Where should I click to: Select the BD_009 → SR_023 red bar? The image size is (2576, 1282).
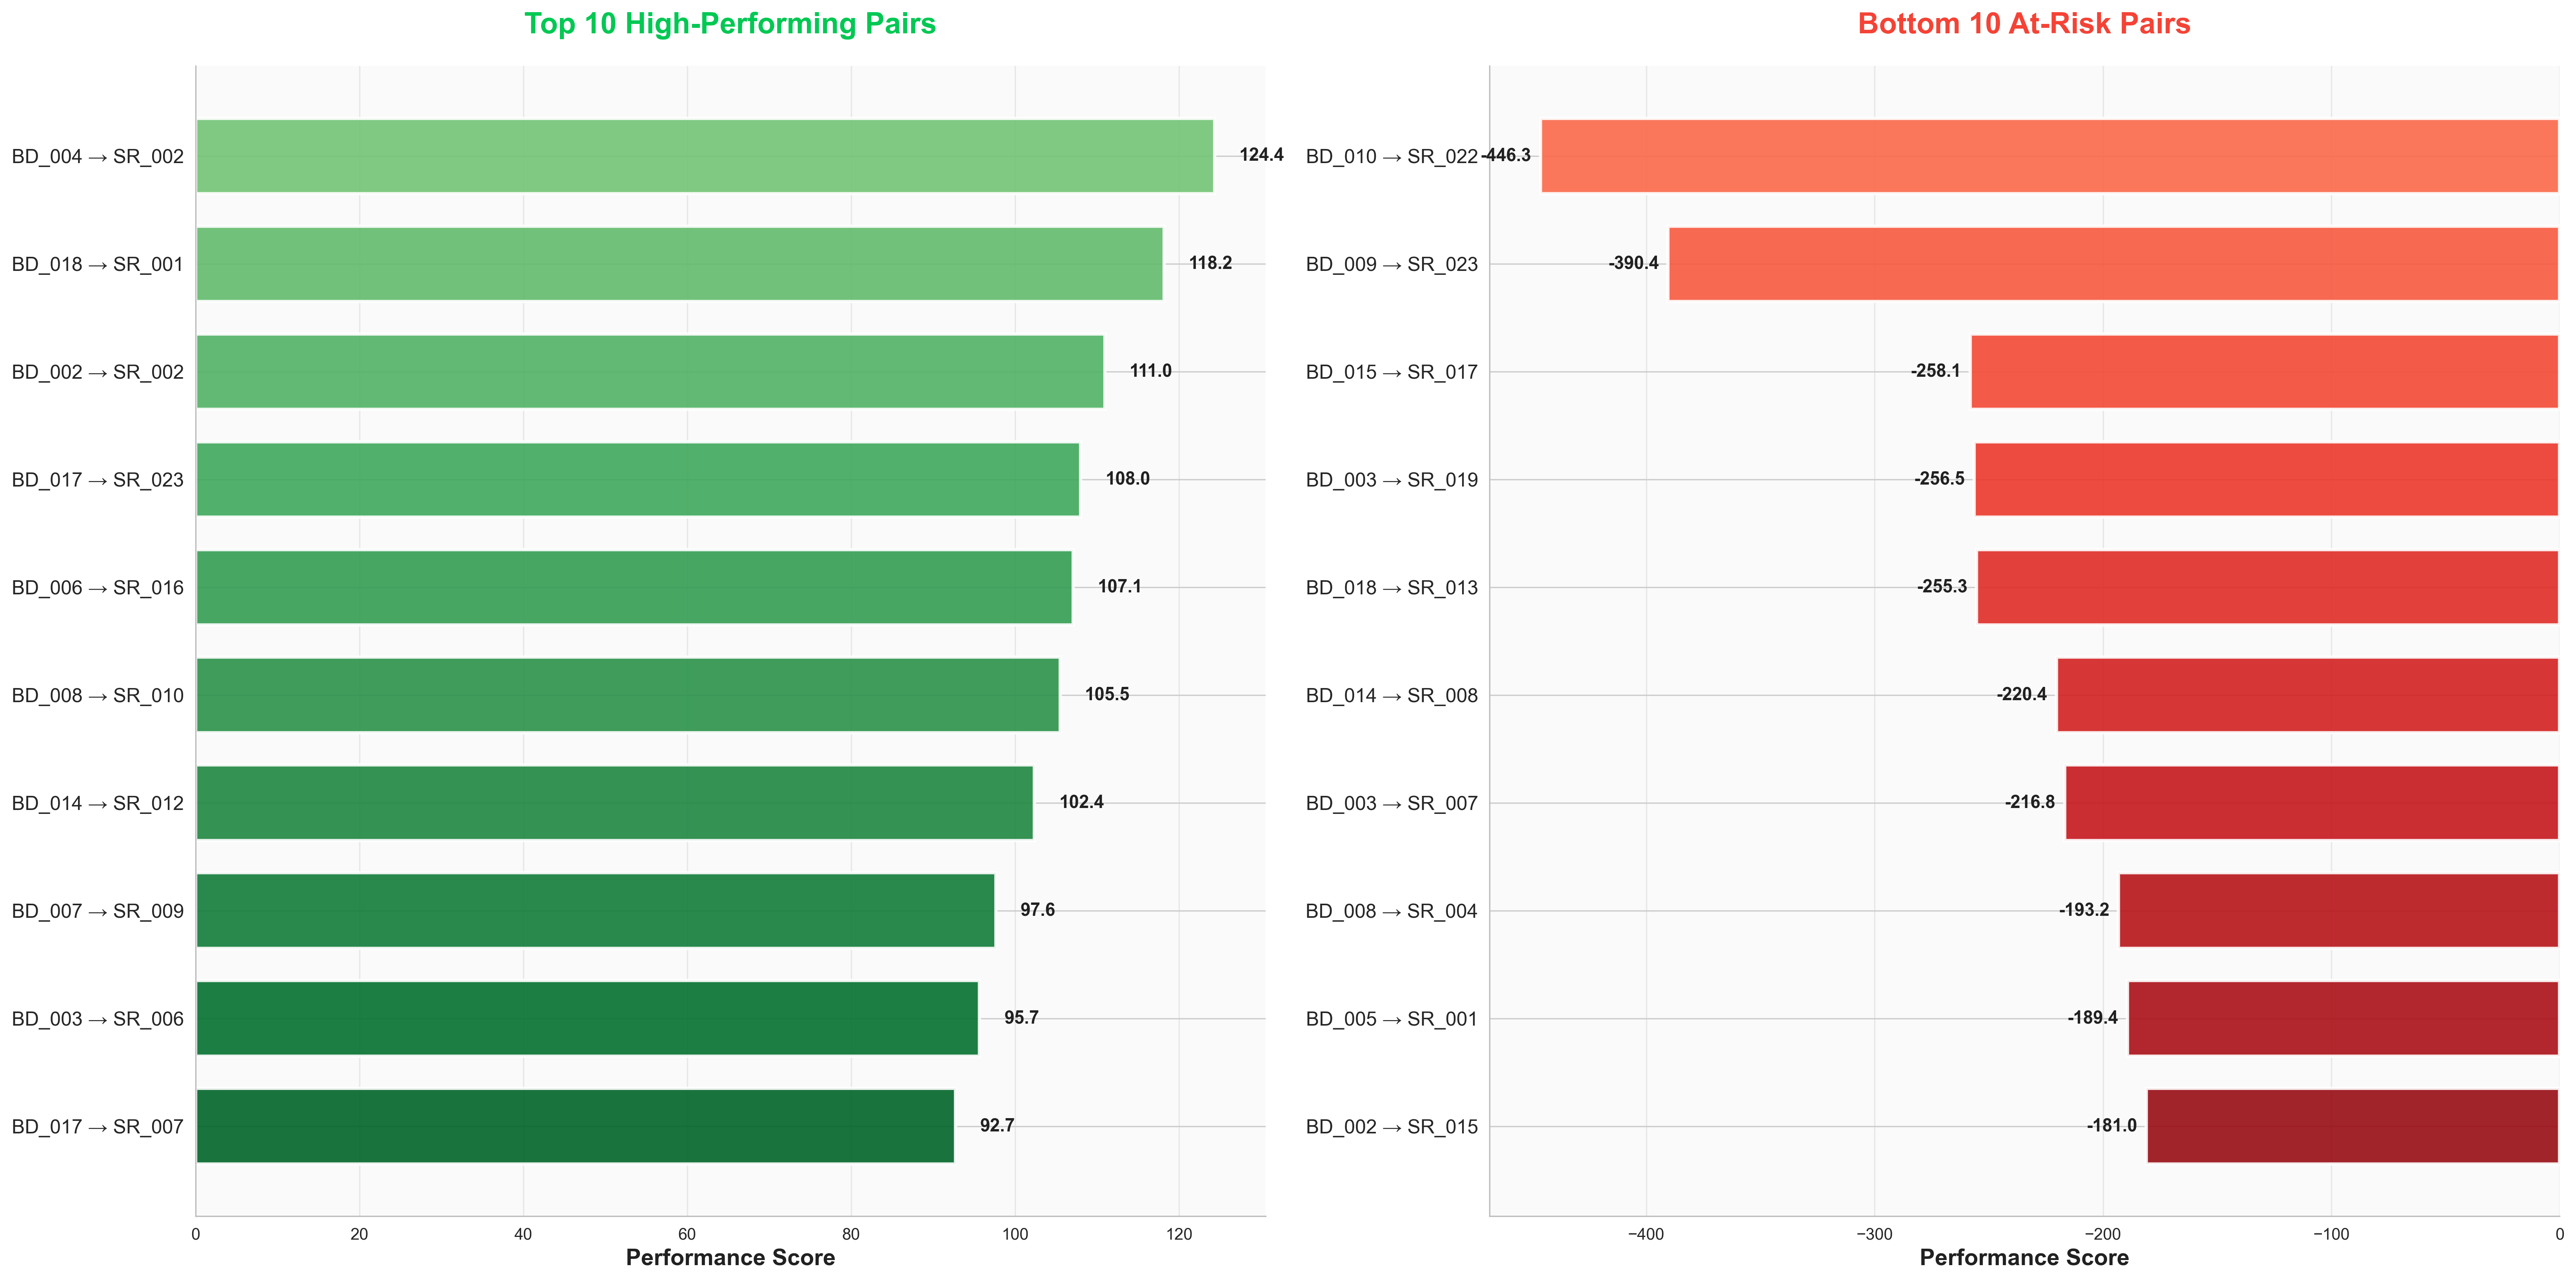tap(2113, 264)
